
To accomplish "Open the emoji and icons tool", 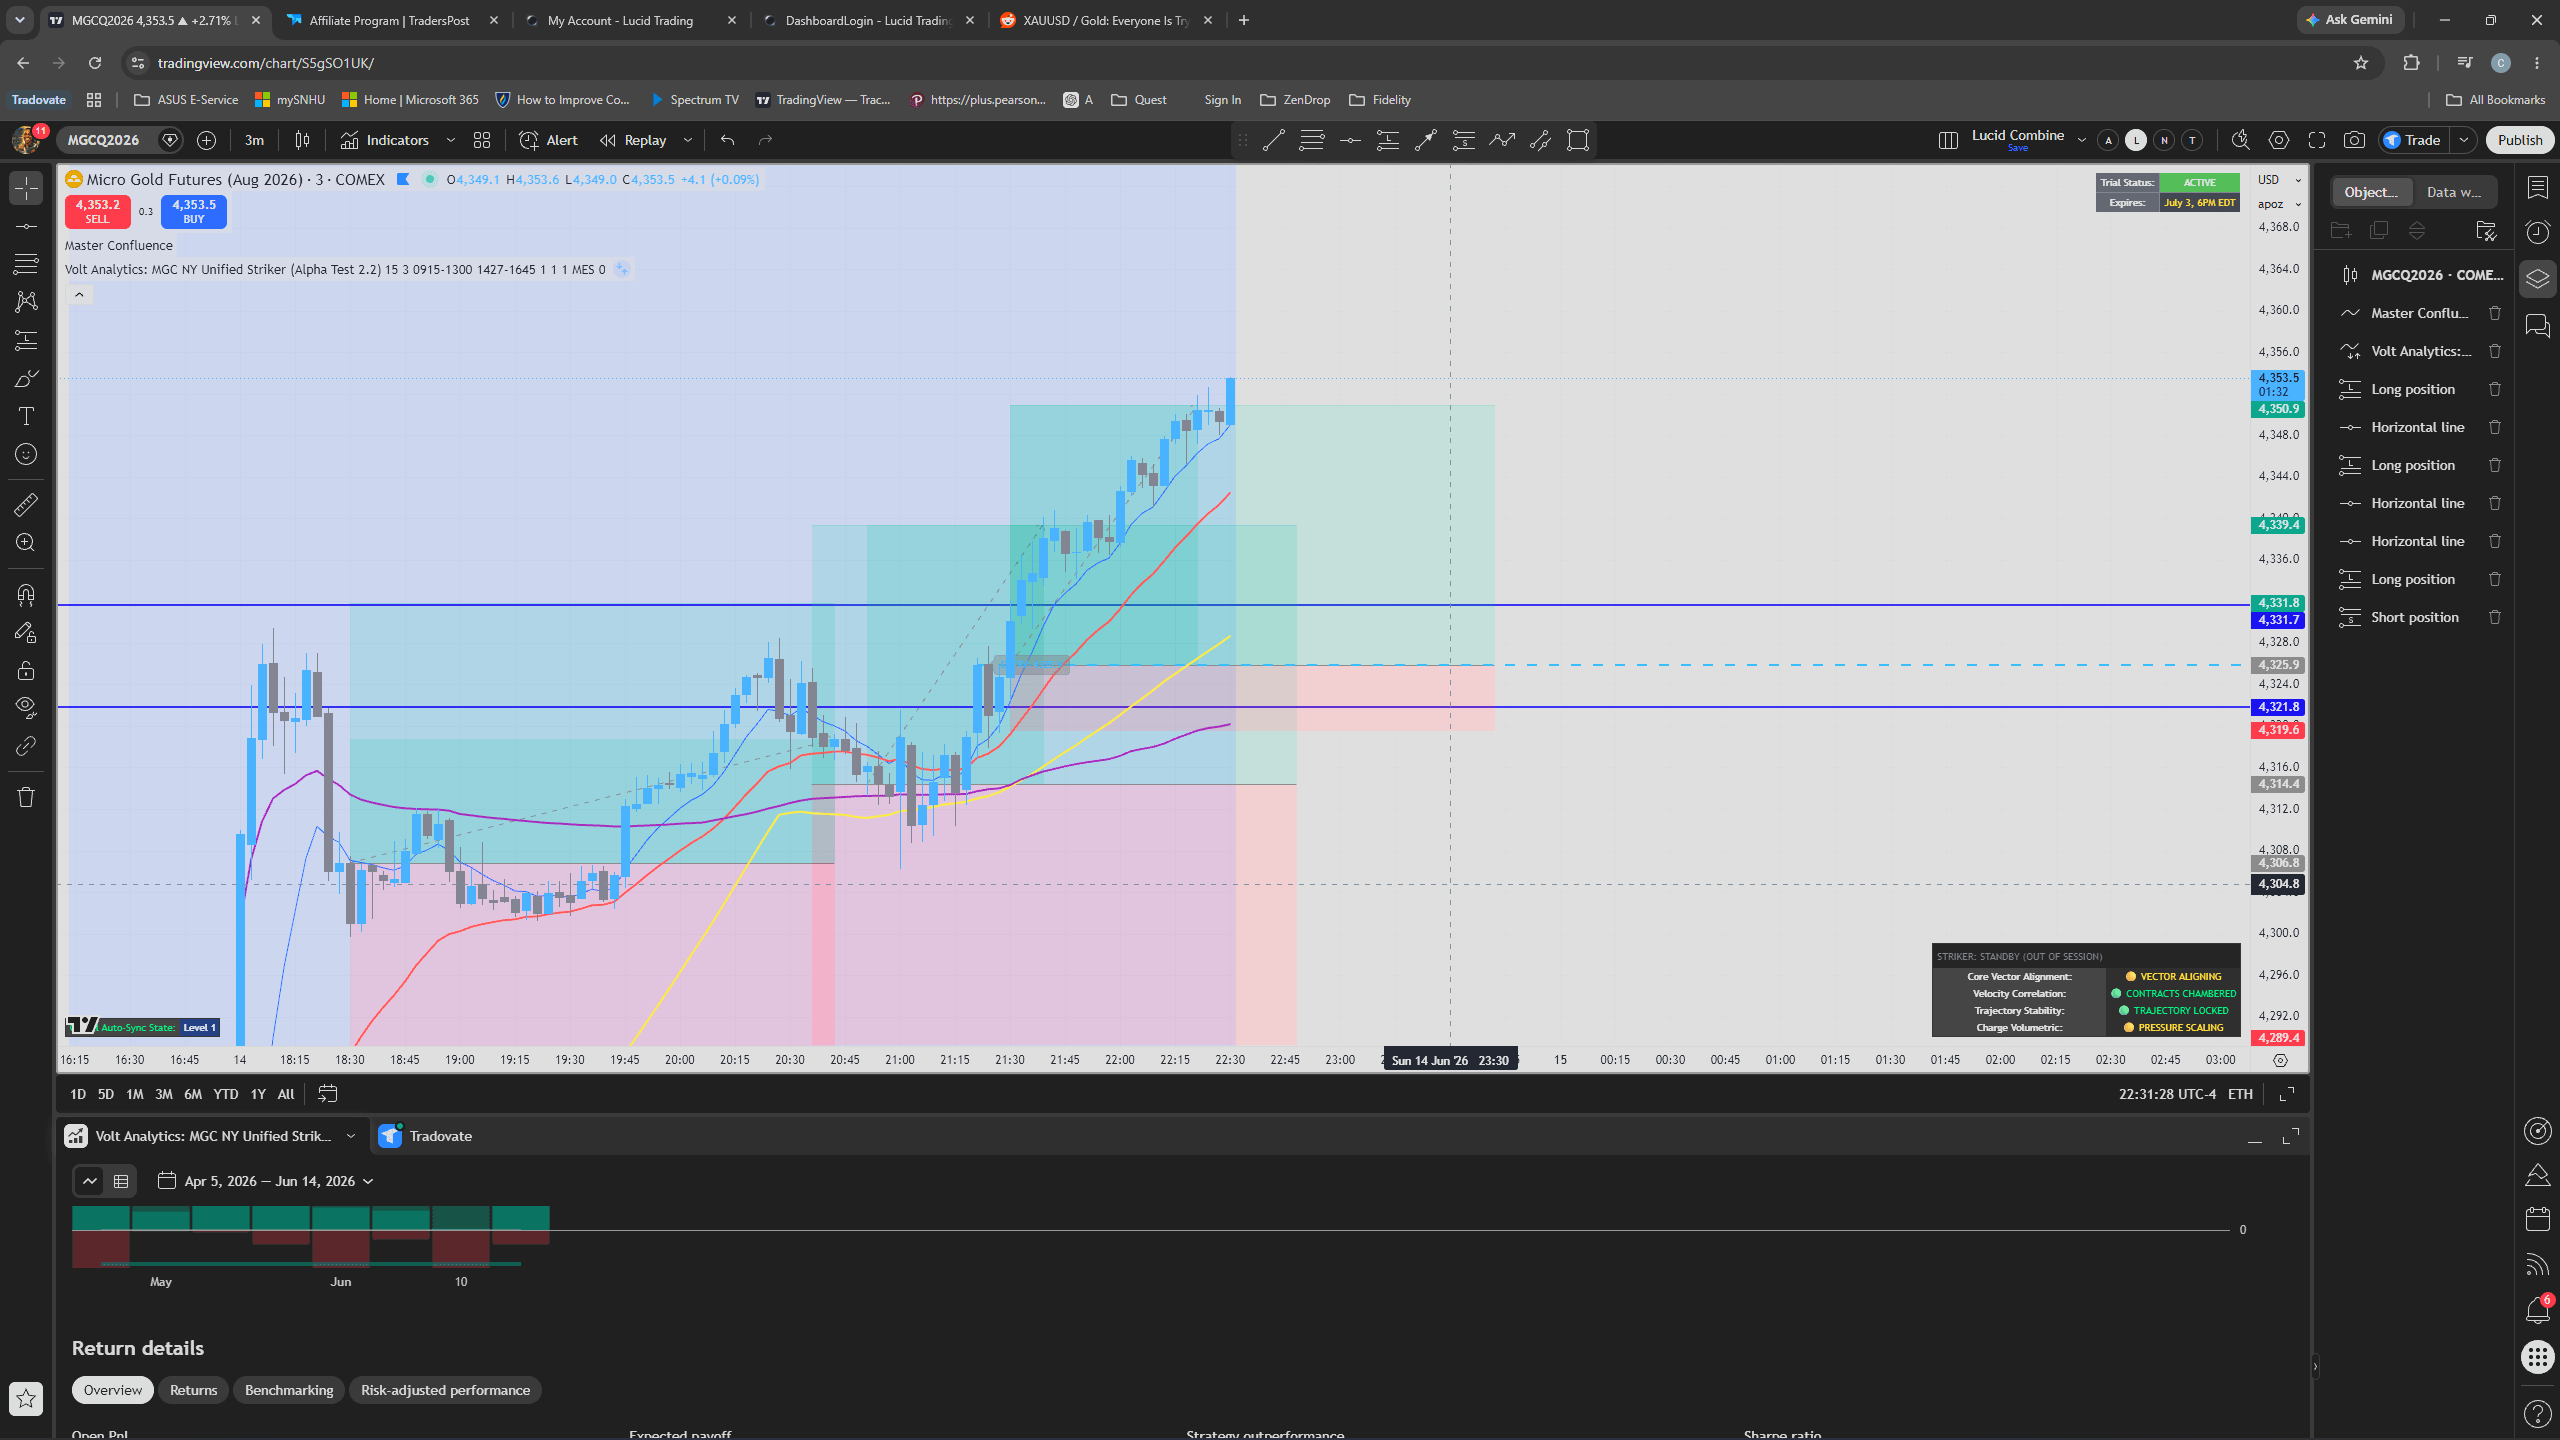I will coord(26,454).
